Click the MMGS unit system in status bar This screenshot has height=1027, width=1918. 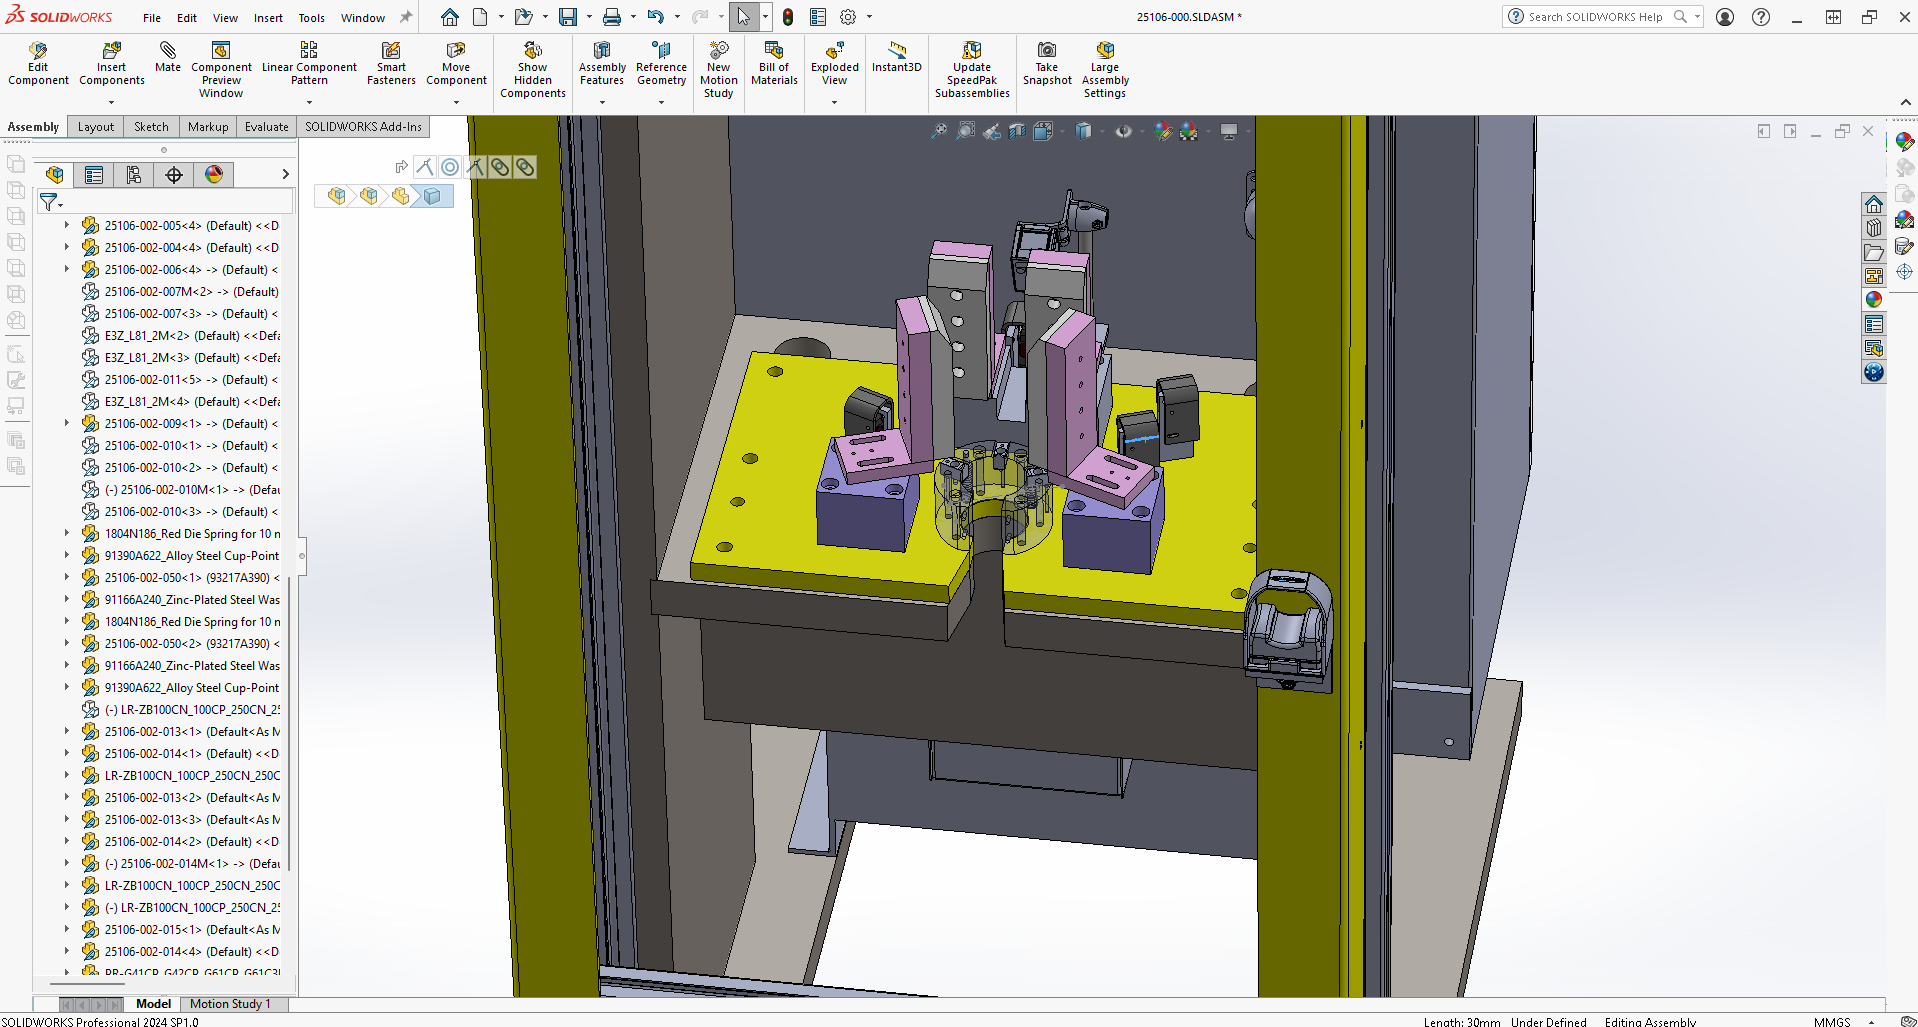1832,1021
